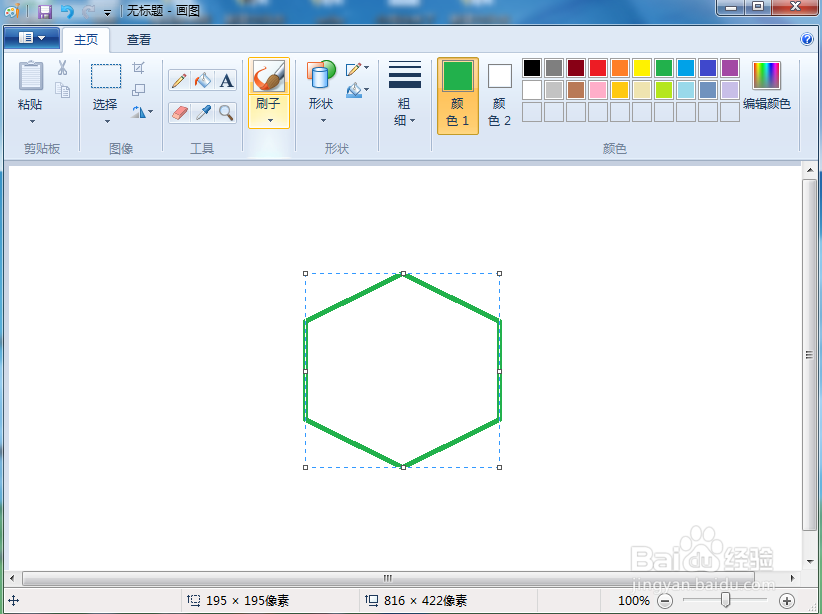This screenshot has height=614, width=822.
Task: Select the Eraser tool
Action: tap(179, 113)
